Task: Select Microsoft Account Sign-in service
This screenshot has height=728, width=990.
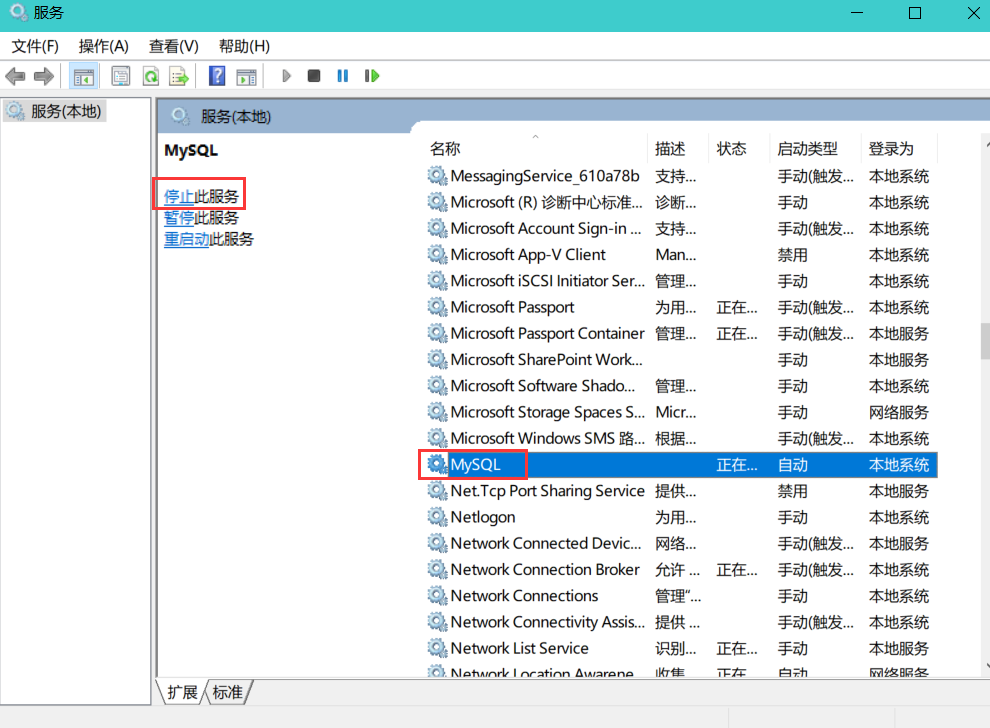Action: 681,229
